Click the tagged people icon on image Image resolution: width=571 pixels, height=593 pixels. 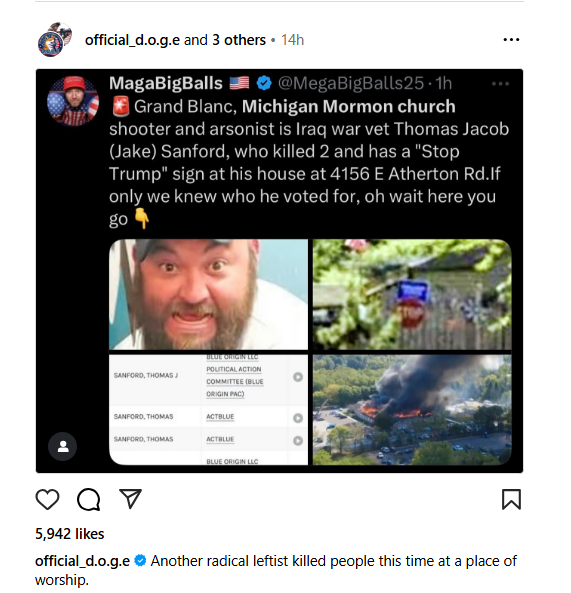(63, 446)
